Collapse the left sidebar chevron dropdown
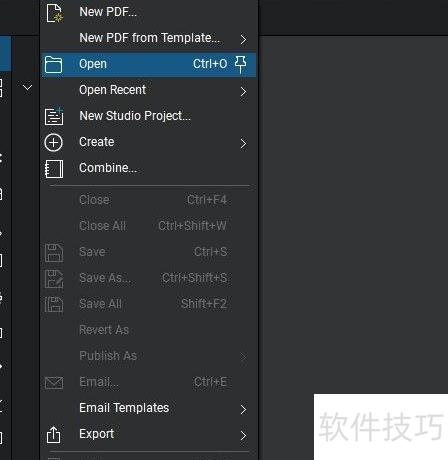 [x=27, y=88]
